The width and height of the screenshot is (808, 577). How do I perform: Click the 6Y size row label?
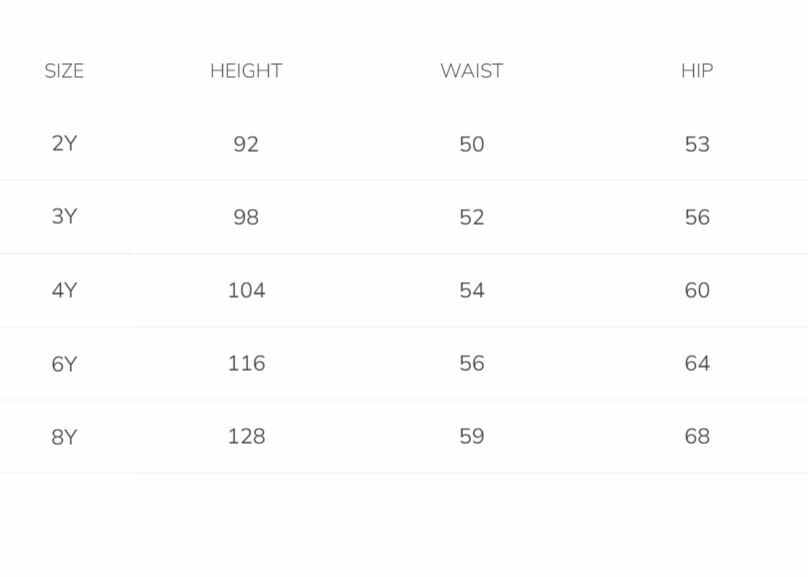(64, 364)
